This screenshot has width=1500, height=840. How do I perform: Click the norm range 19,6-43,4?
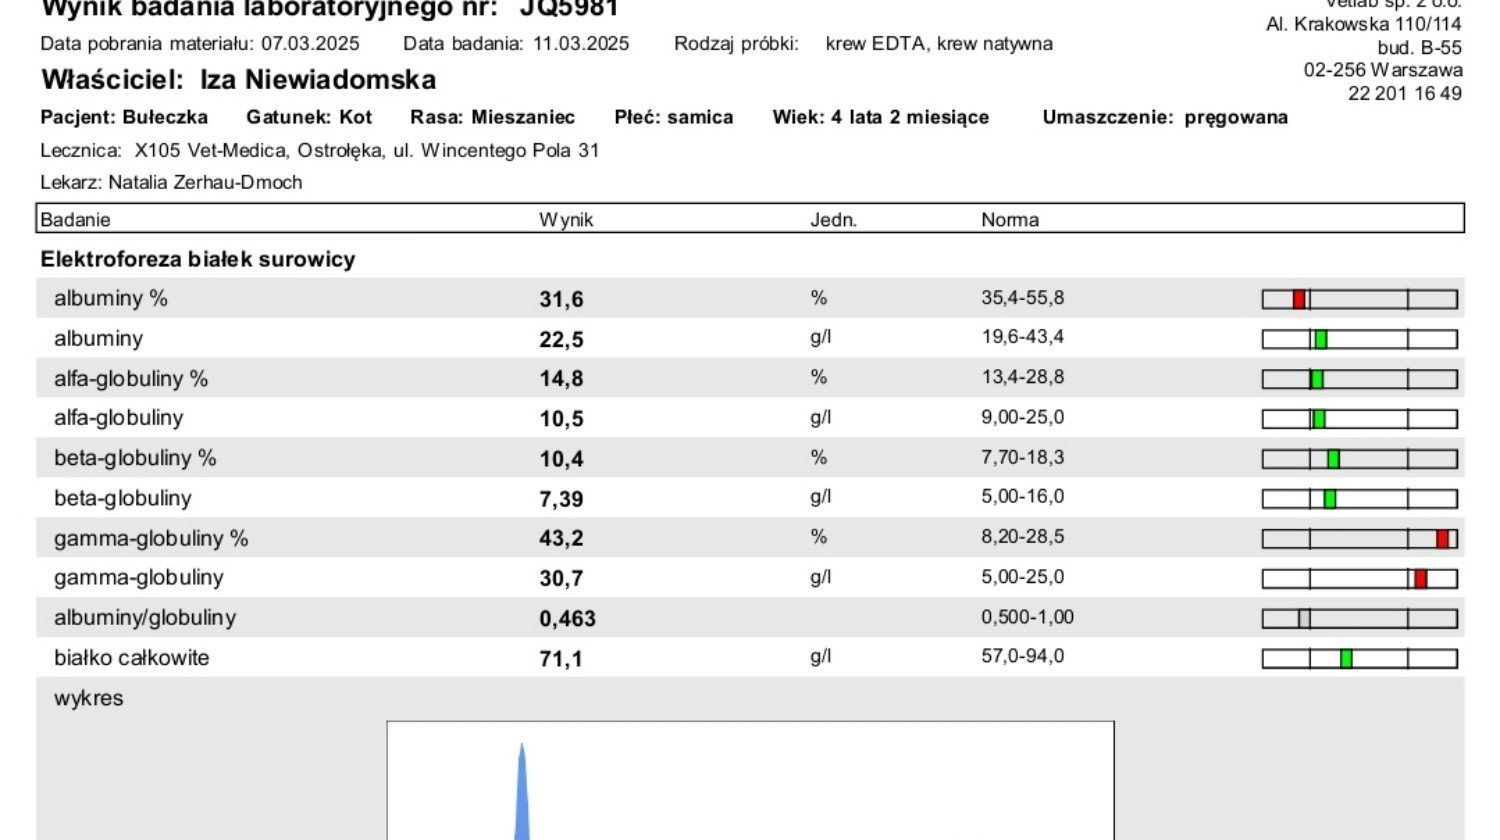tap(1023, 337)
